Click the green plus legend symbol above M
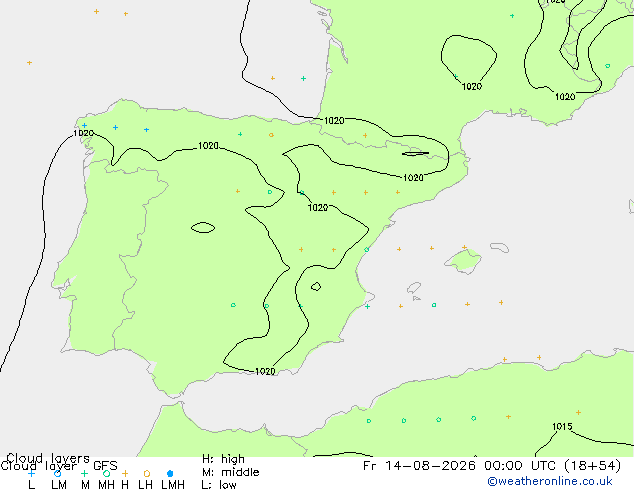Image resolution: width=634 pixels, height=490 pixels. click(x=84, y=473)
